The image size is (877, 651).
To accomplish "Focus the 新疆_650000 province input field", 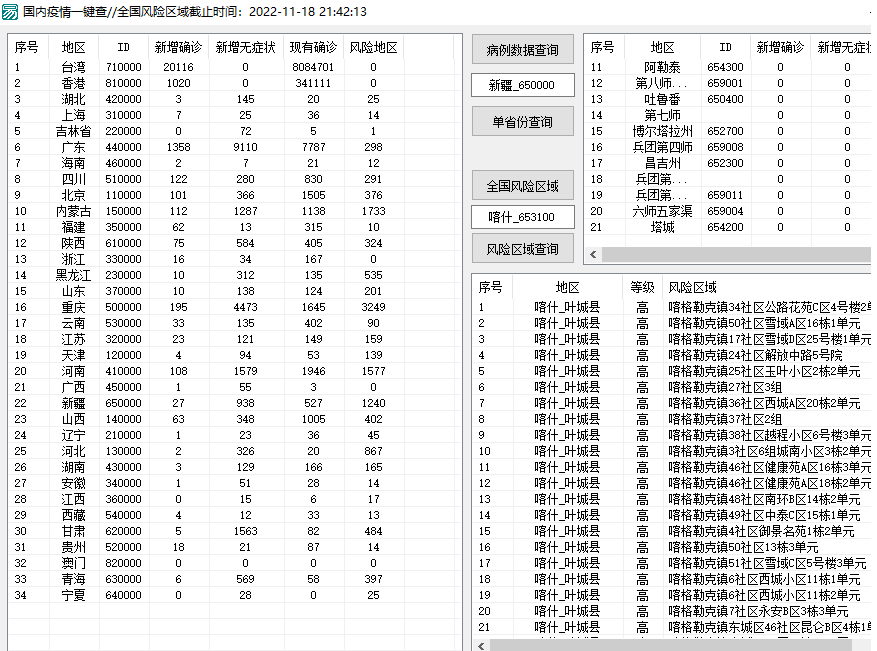I will [522, 86].
